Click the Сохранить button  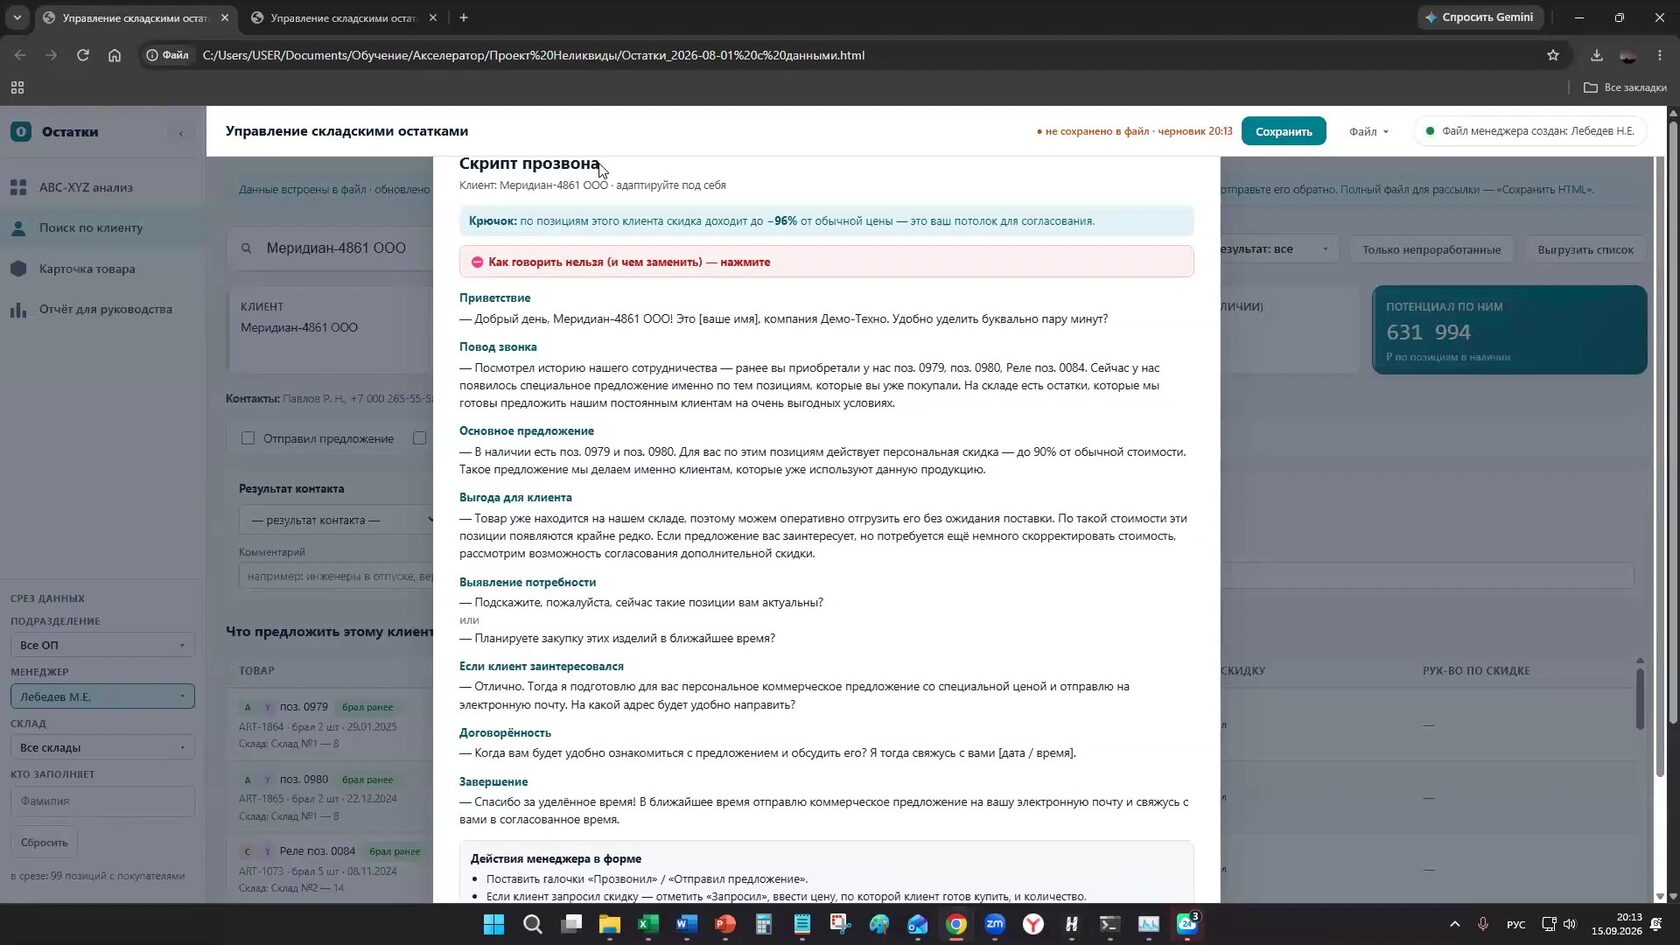pos(1284,131)
